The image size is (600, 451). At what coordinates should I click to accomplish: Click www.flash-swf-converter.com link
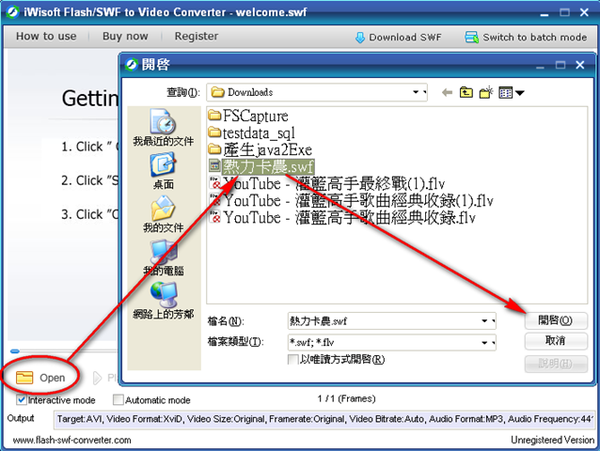pyautogui.click(x=72, y=440)
